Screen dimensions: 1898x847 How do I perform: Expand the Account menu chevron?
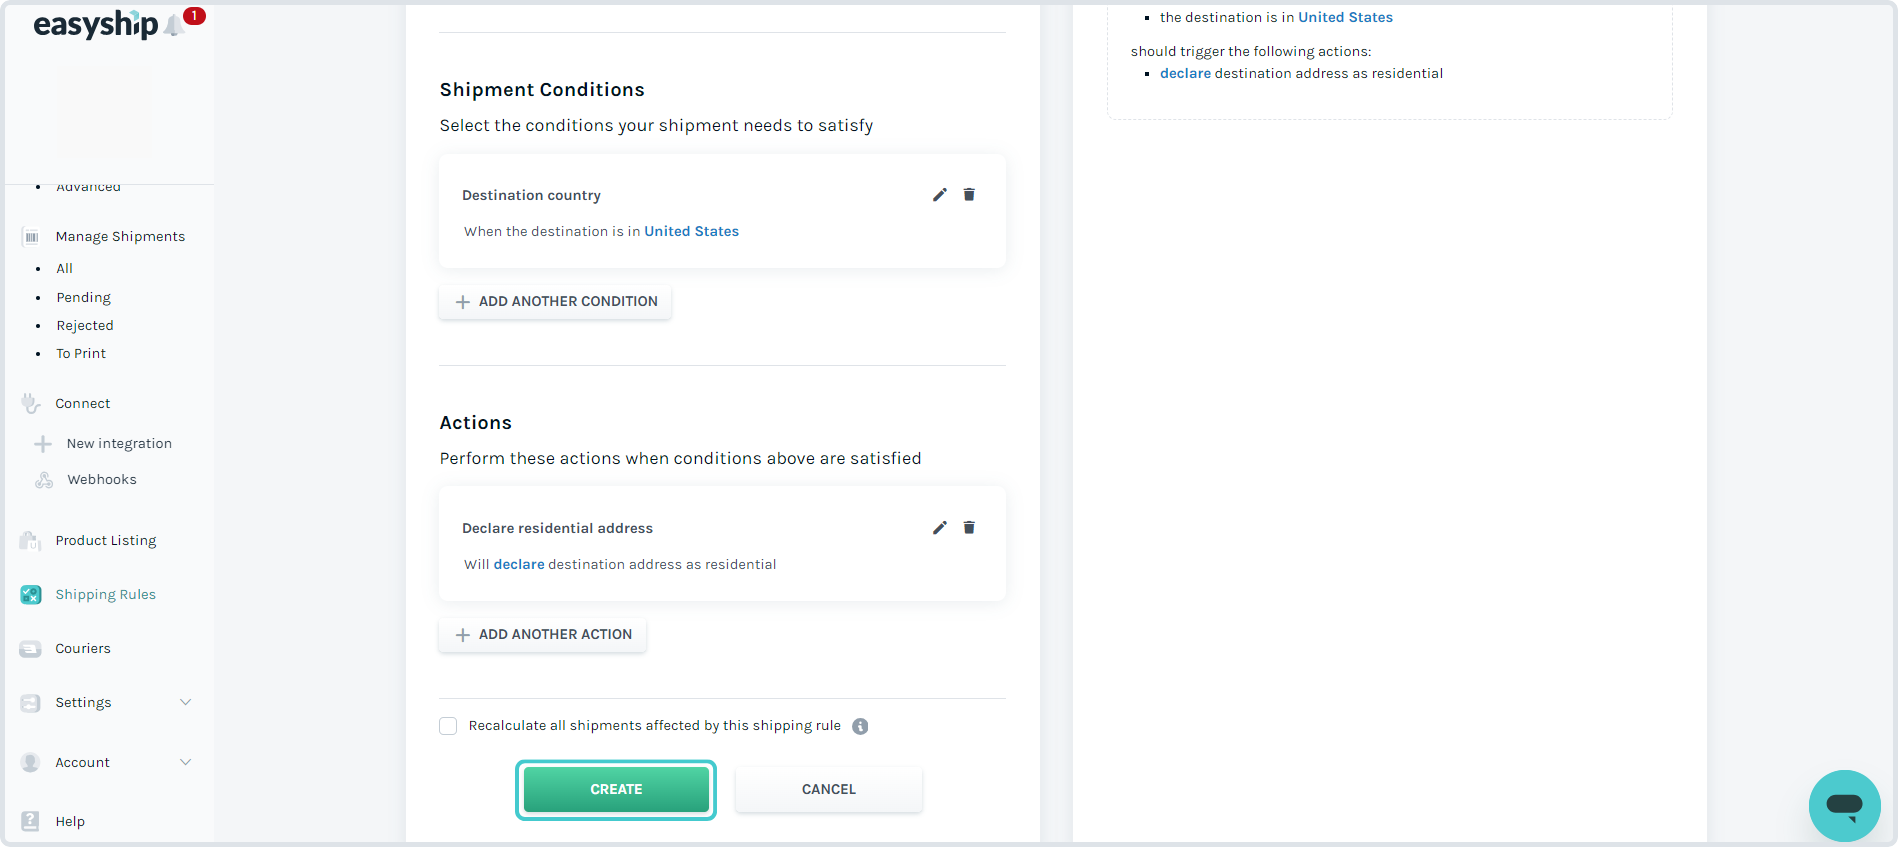point(185,762)
